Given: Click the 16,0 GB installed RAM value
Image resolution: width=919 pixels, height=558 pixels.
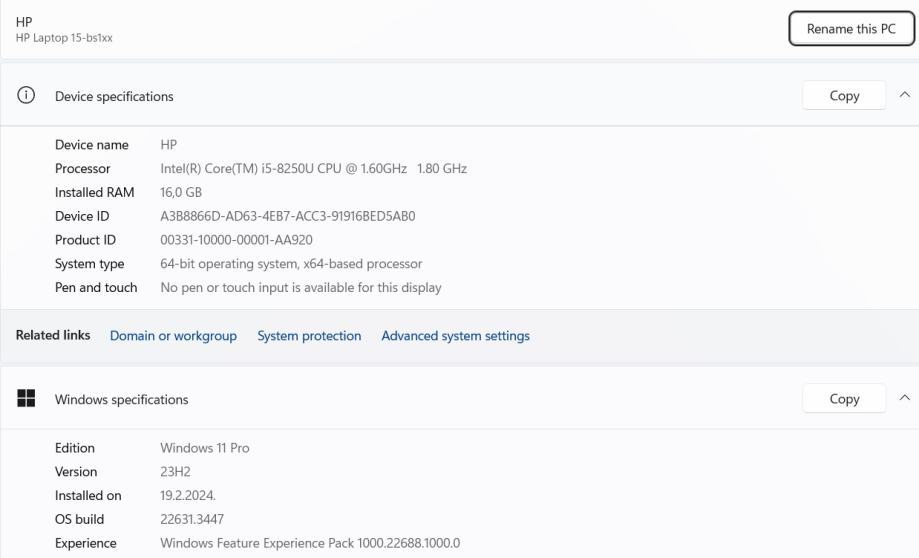Looking at the screenshot, I should 181,193.
